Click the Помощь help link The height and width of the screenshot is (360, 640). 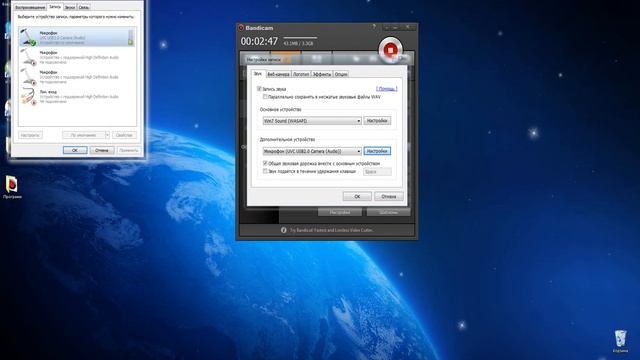(387, 89)
